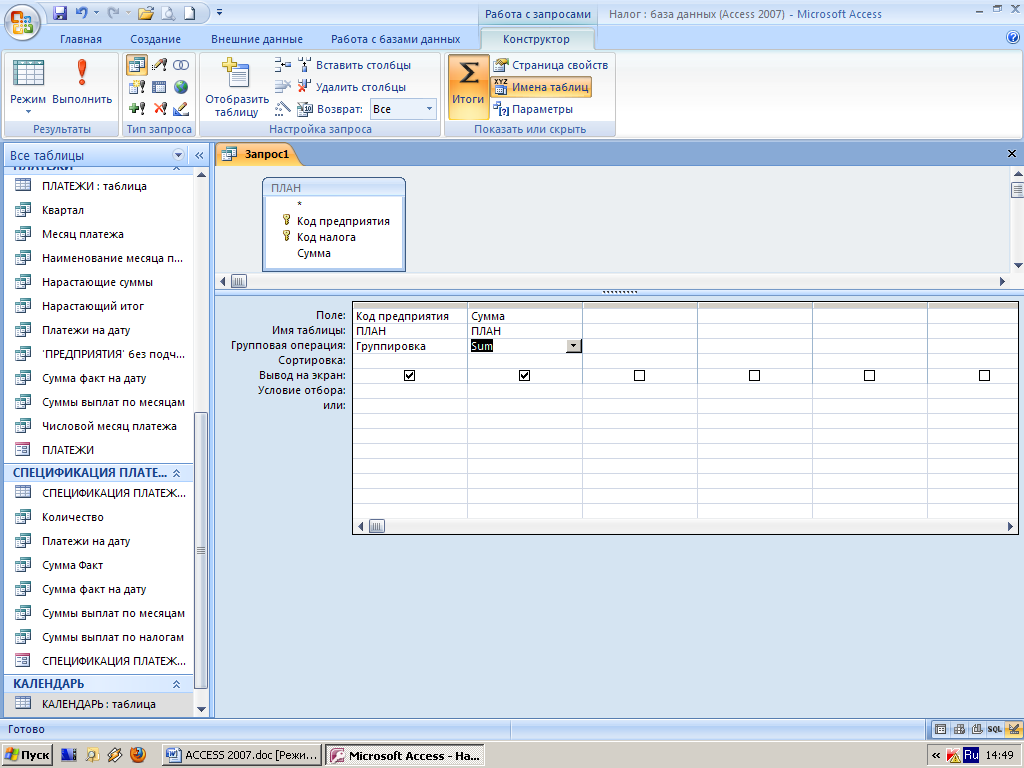
Task: Open the Возврат 'Все' combo box
Action: 403,109
